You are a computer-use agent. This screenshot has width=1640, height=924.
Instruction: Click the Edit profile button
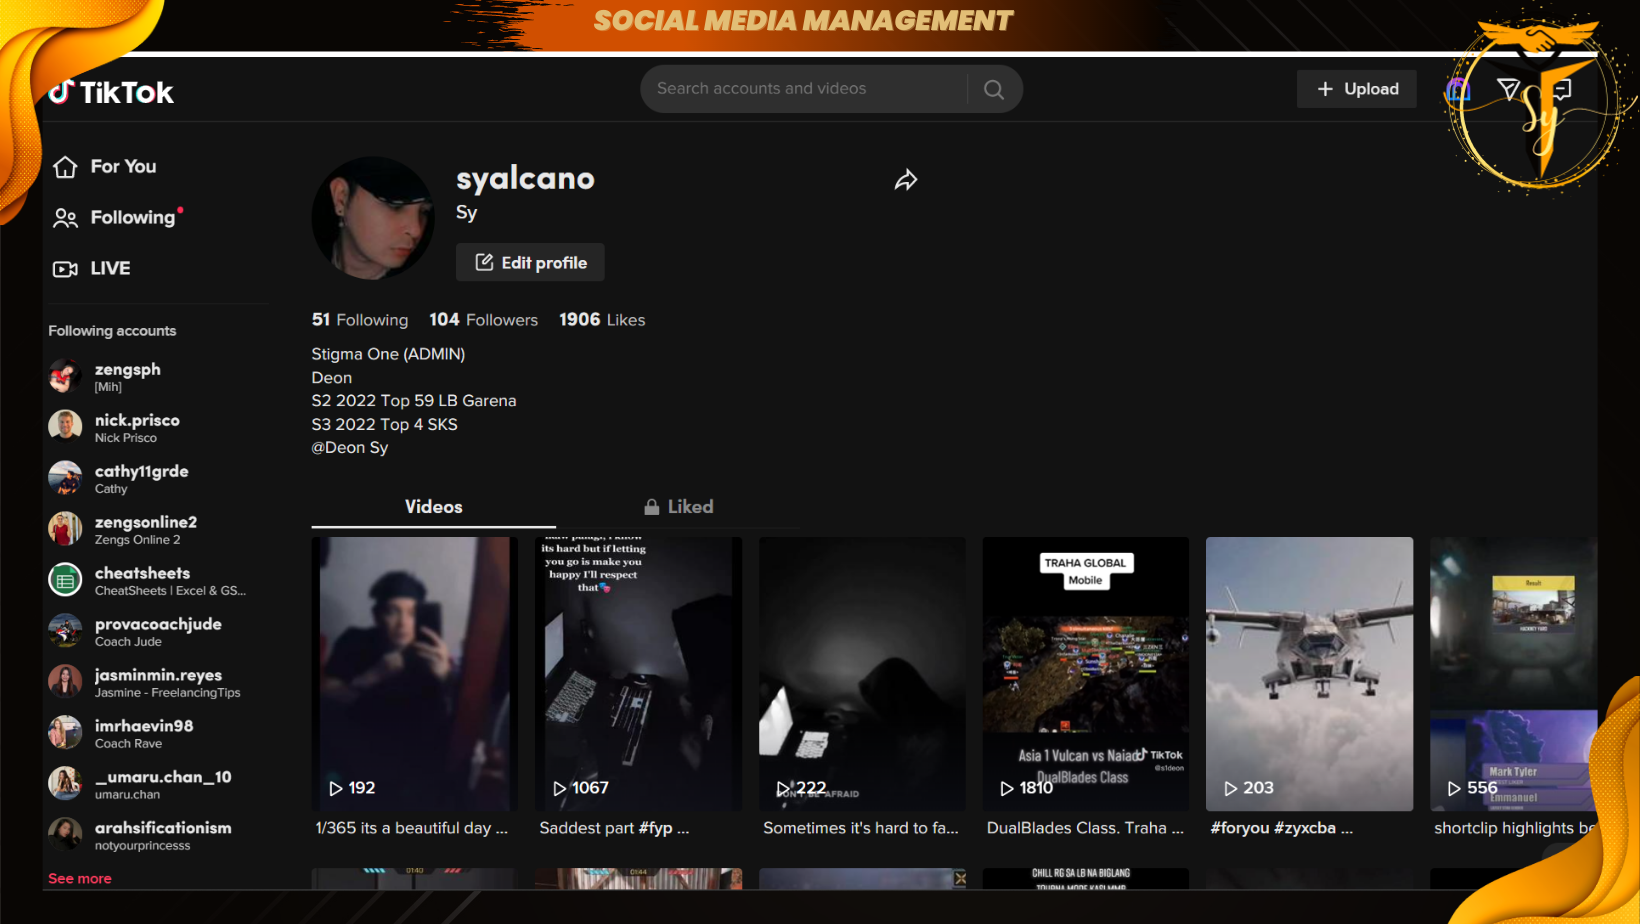coord(530,262)
